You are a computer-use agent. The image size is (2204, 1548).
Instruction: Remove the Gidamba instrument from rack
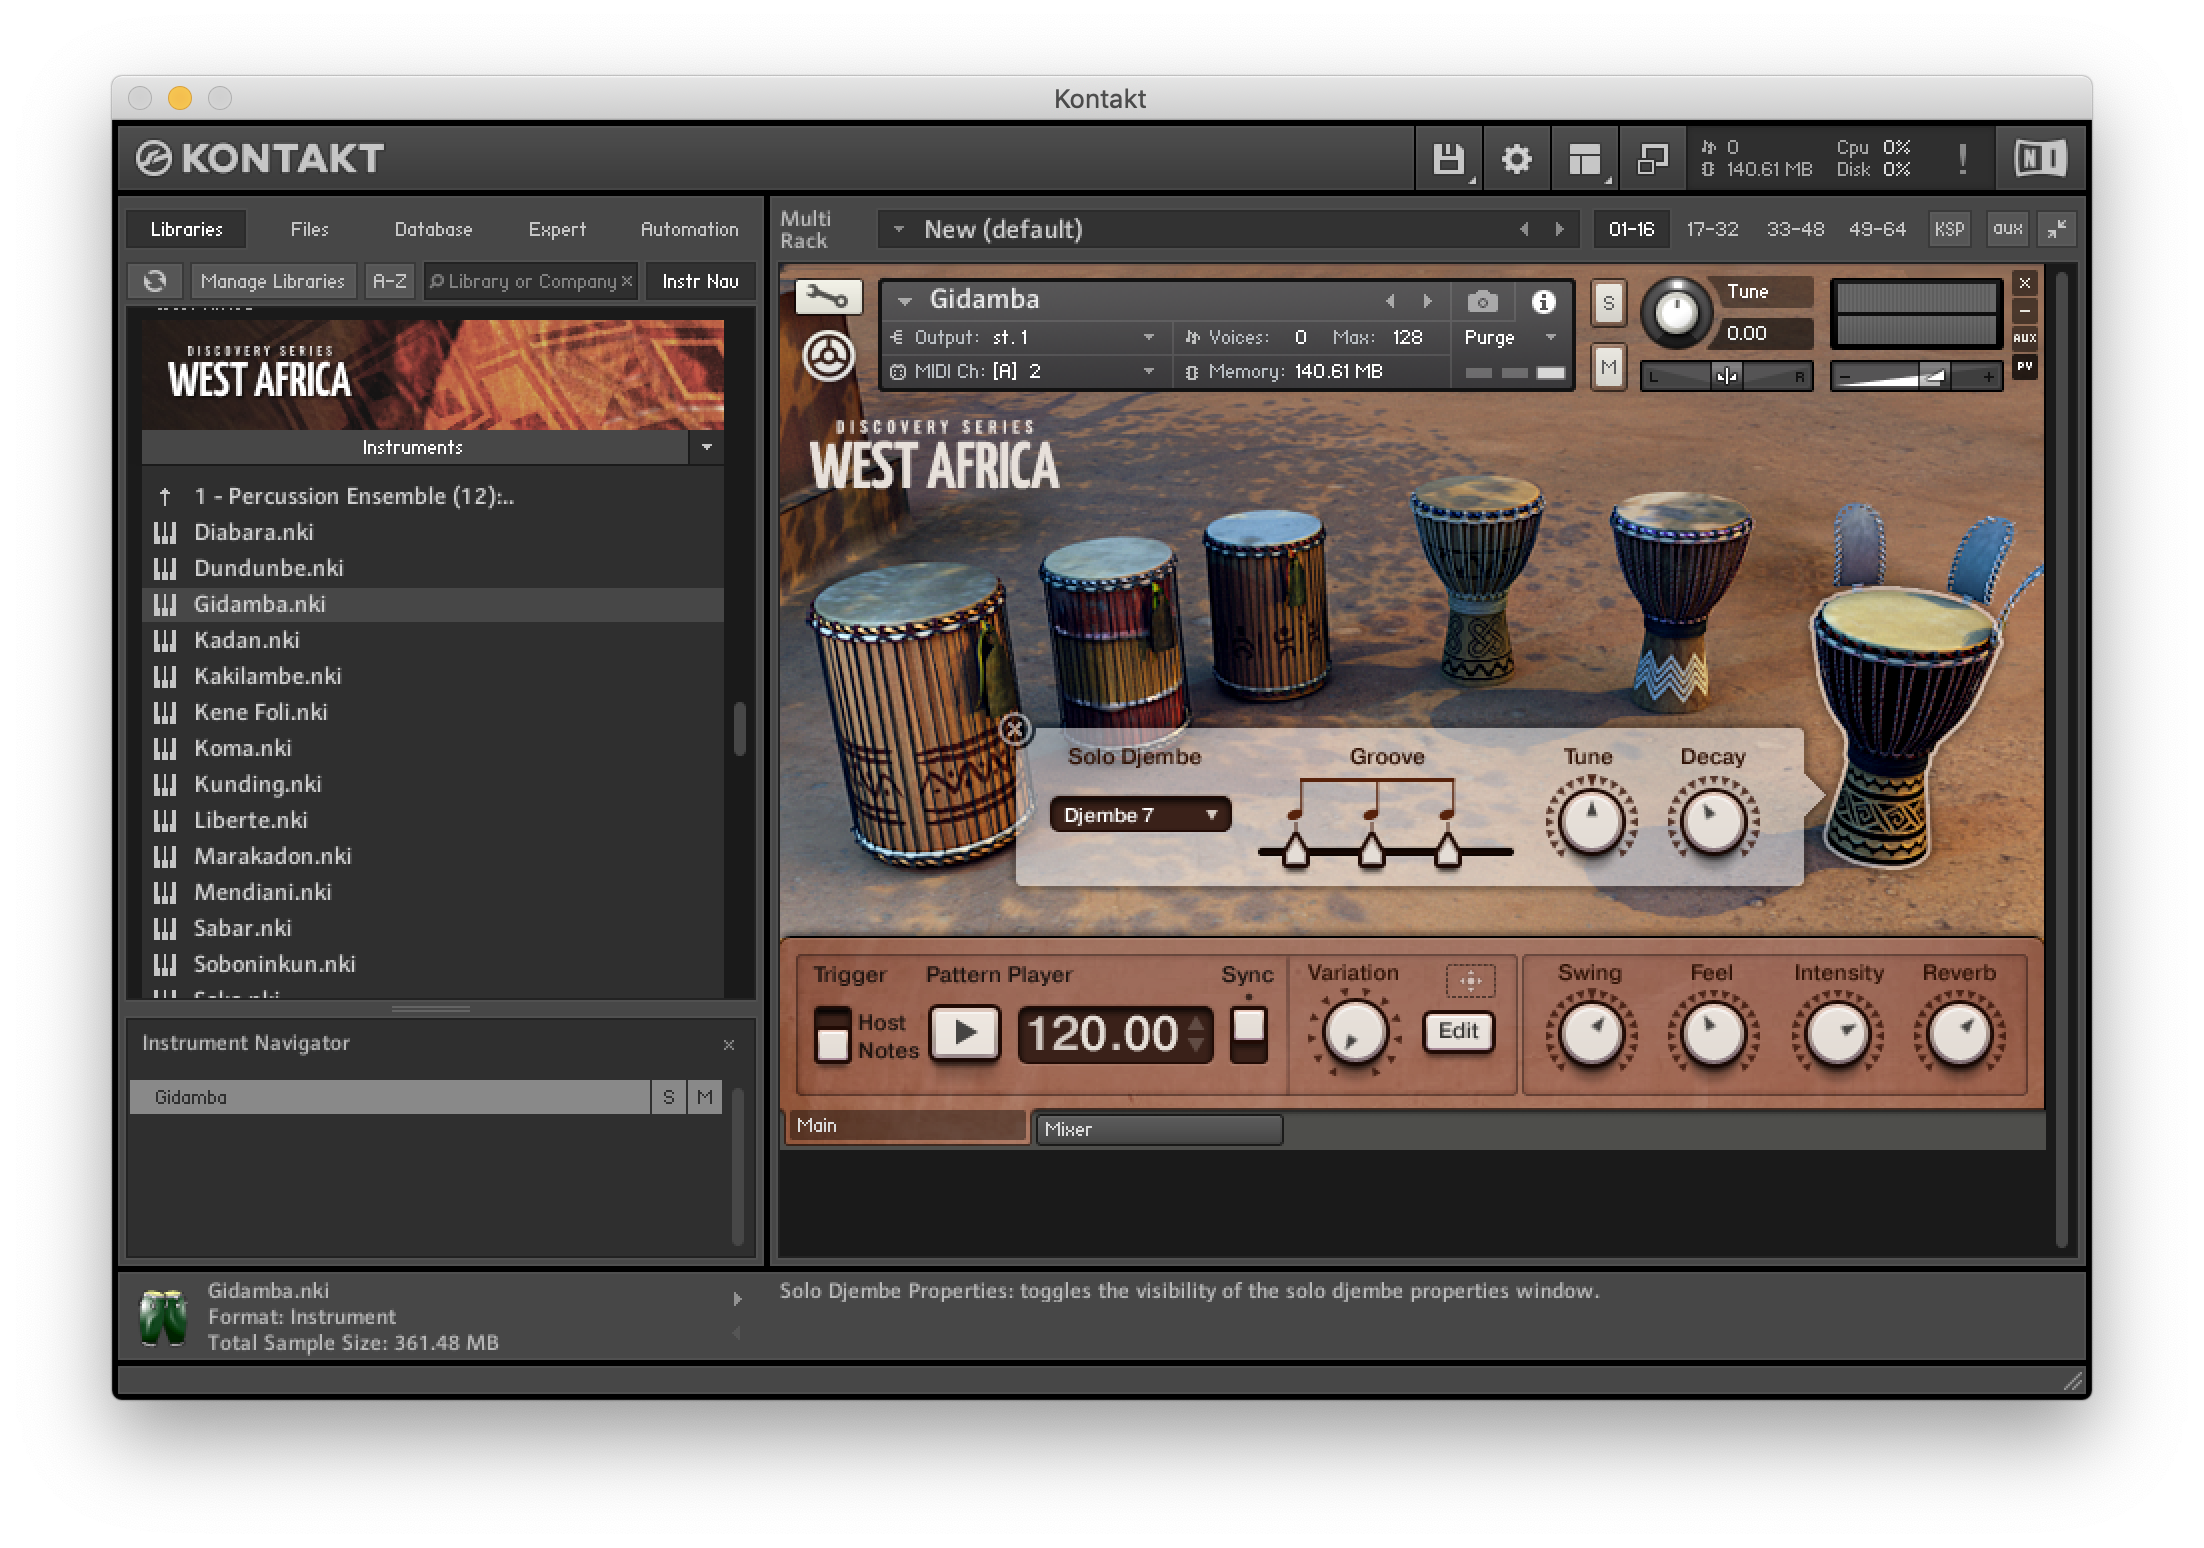[x=2025, y=283]
